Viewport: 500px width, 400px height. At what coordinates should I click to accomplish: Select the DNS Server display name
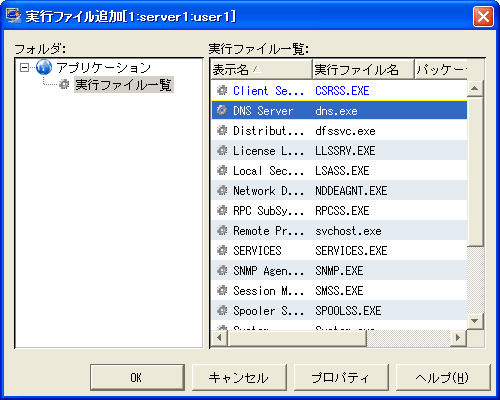pyautogui.click(x=263, y=111)
